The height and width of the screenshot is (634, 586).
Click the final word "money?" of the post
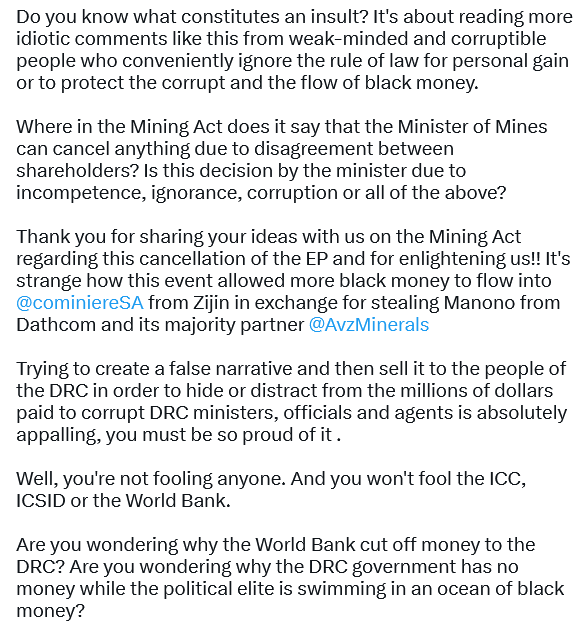pos(51,611)
